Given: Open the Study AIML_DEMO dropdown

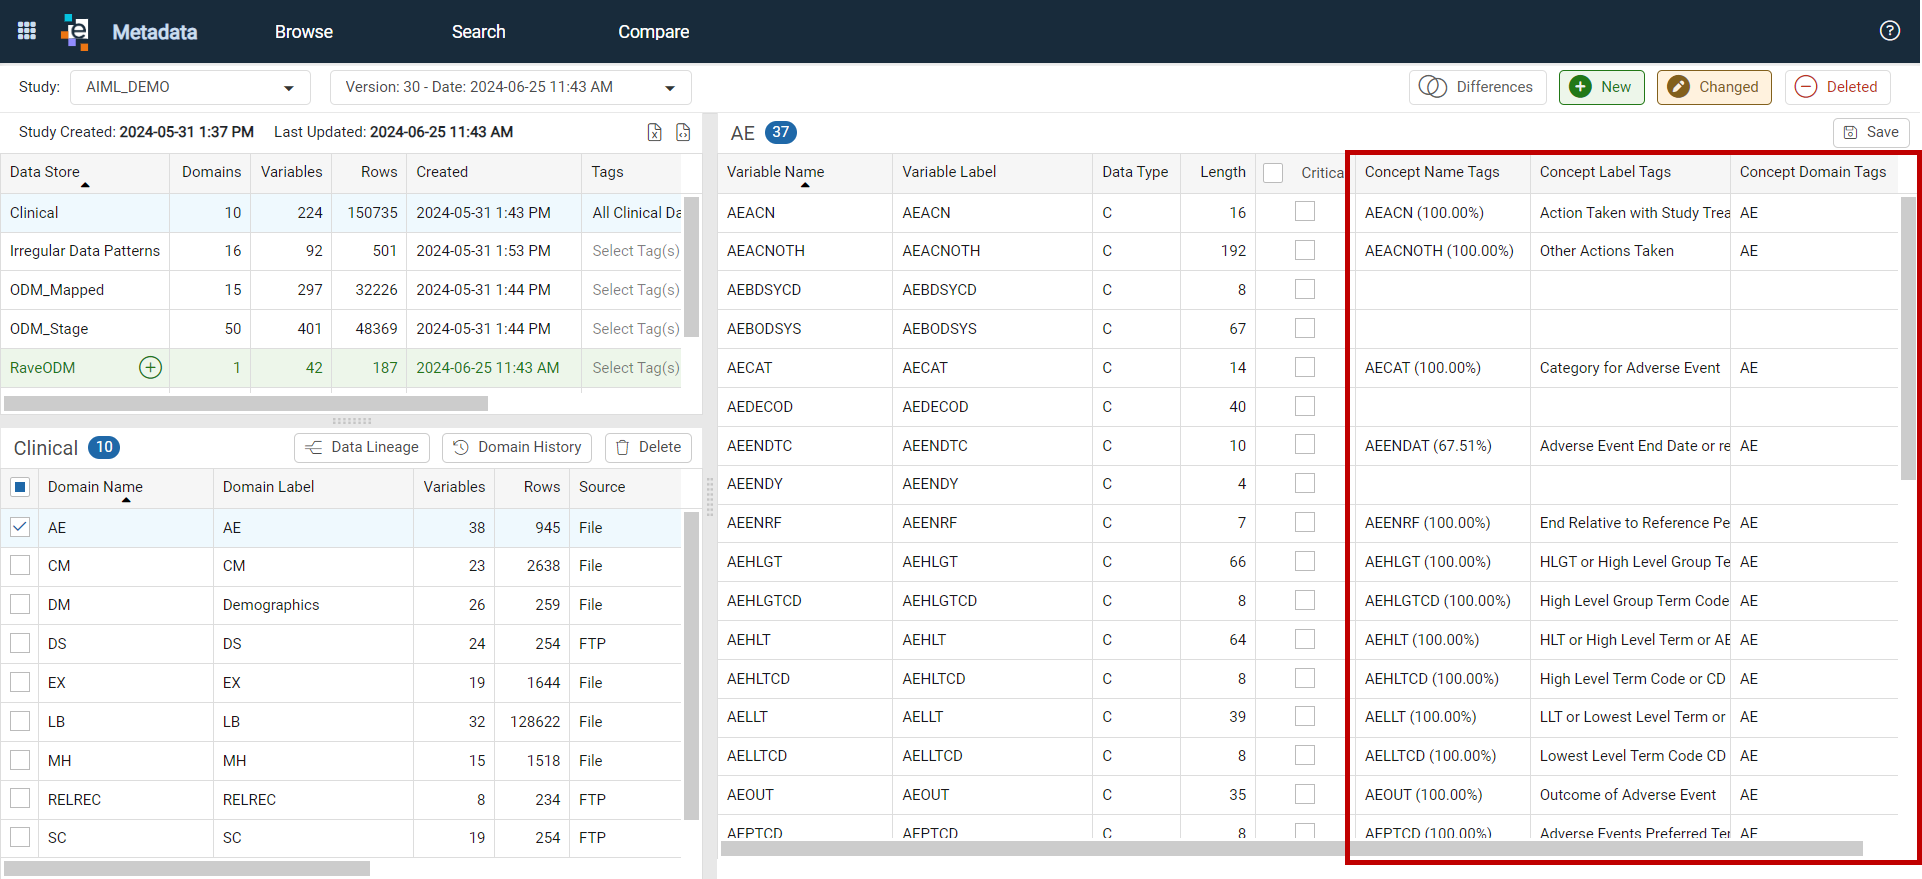Looking at the screenshot, I should click(x=190, y=87).
